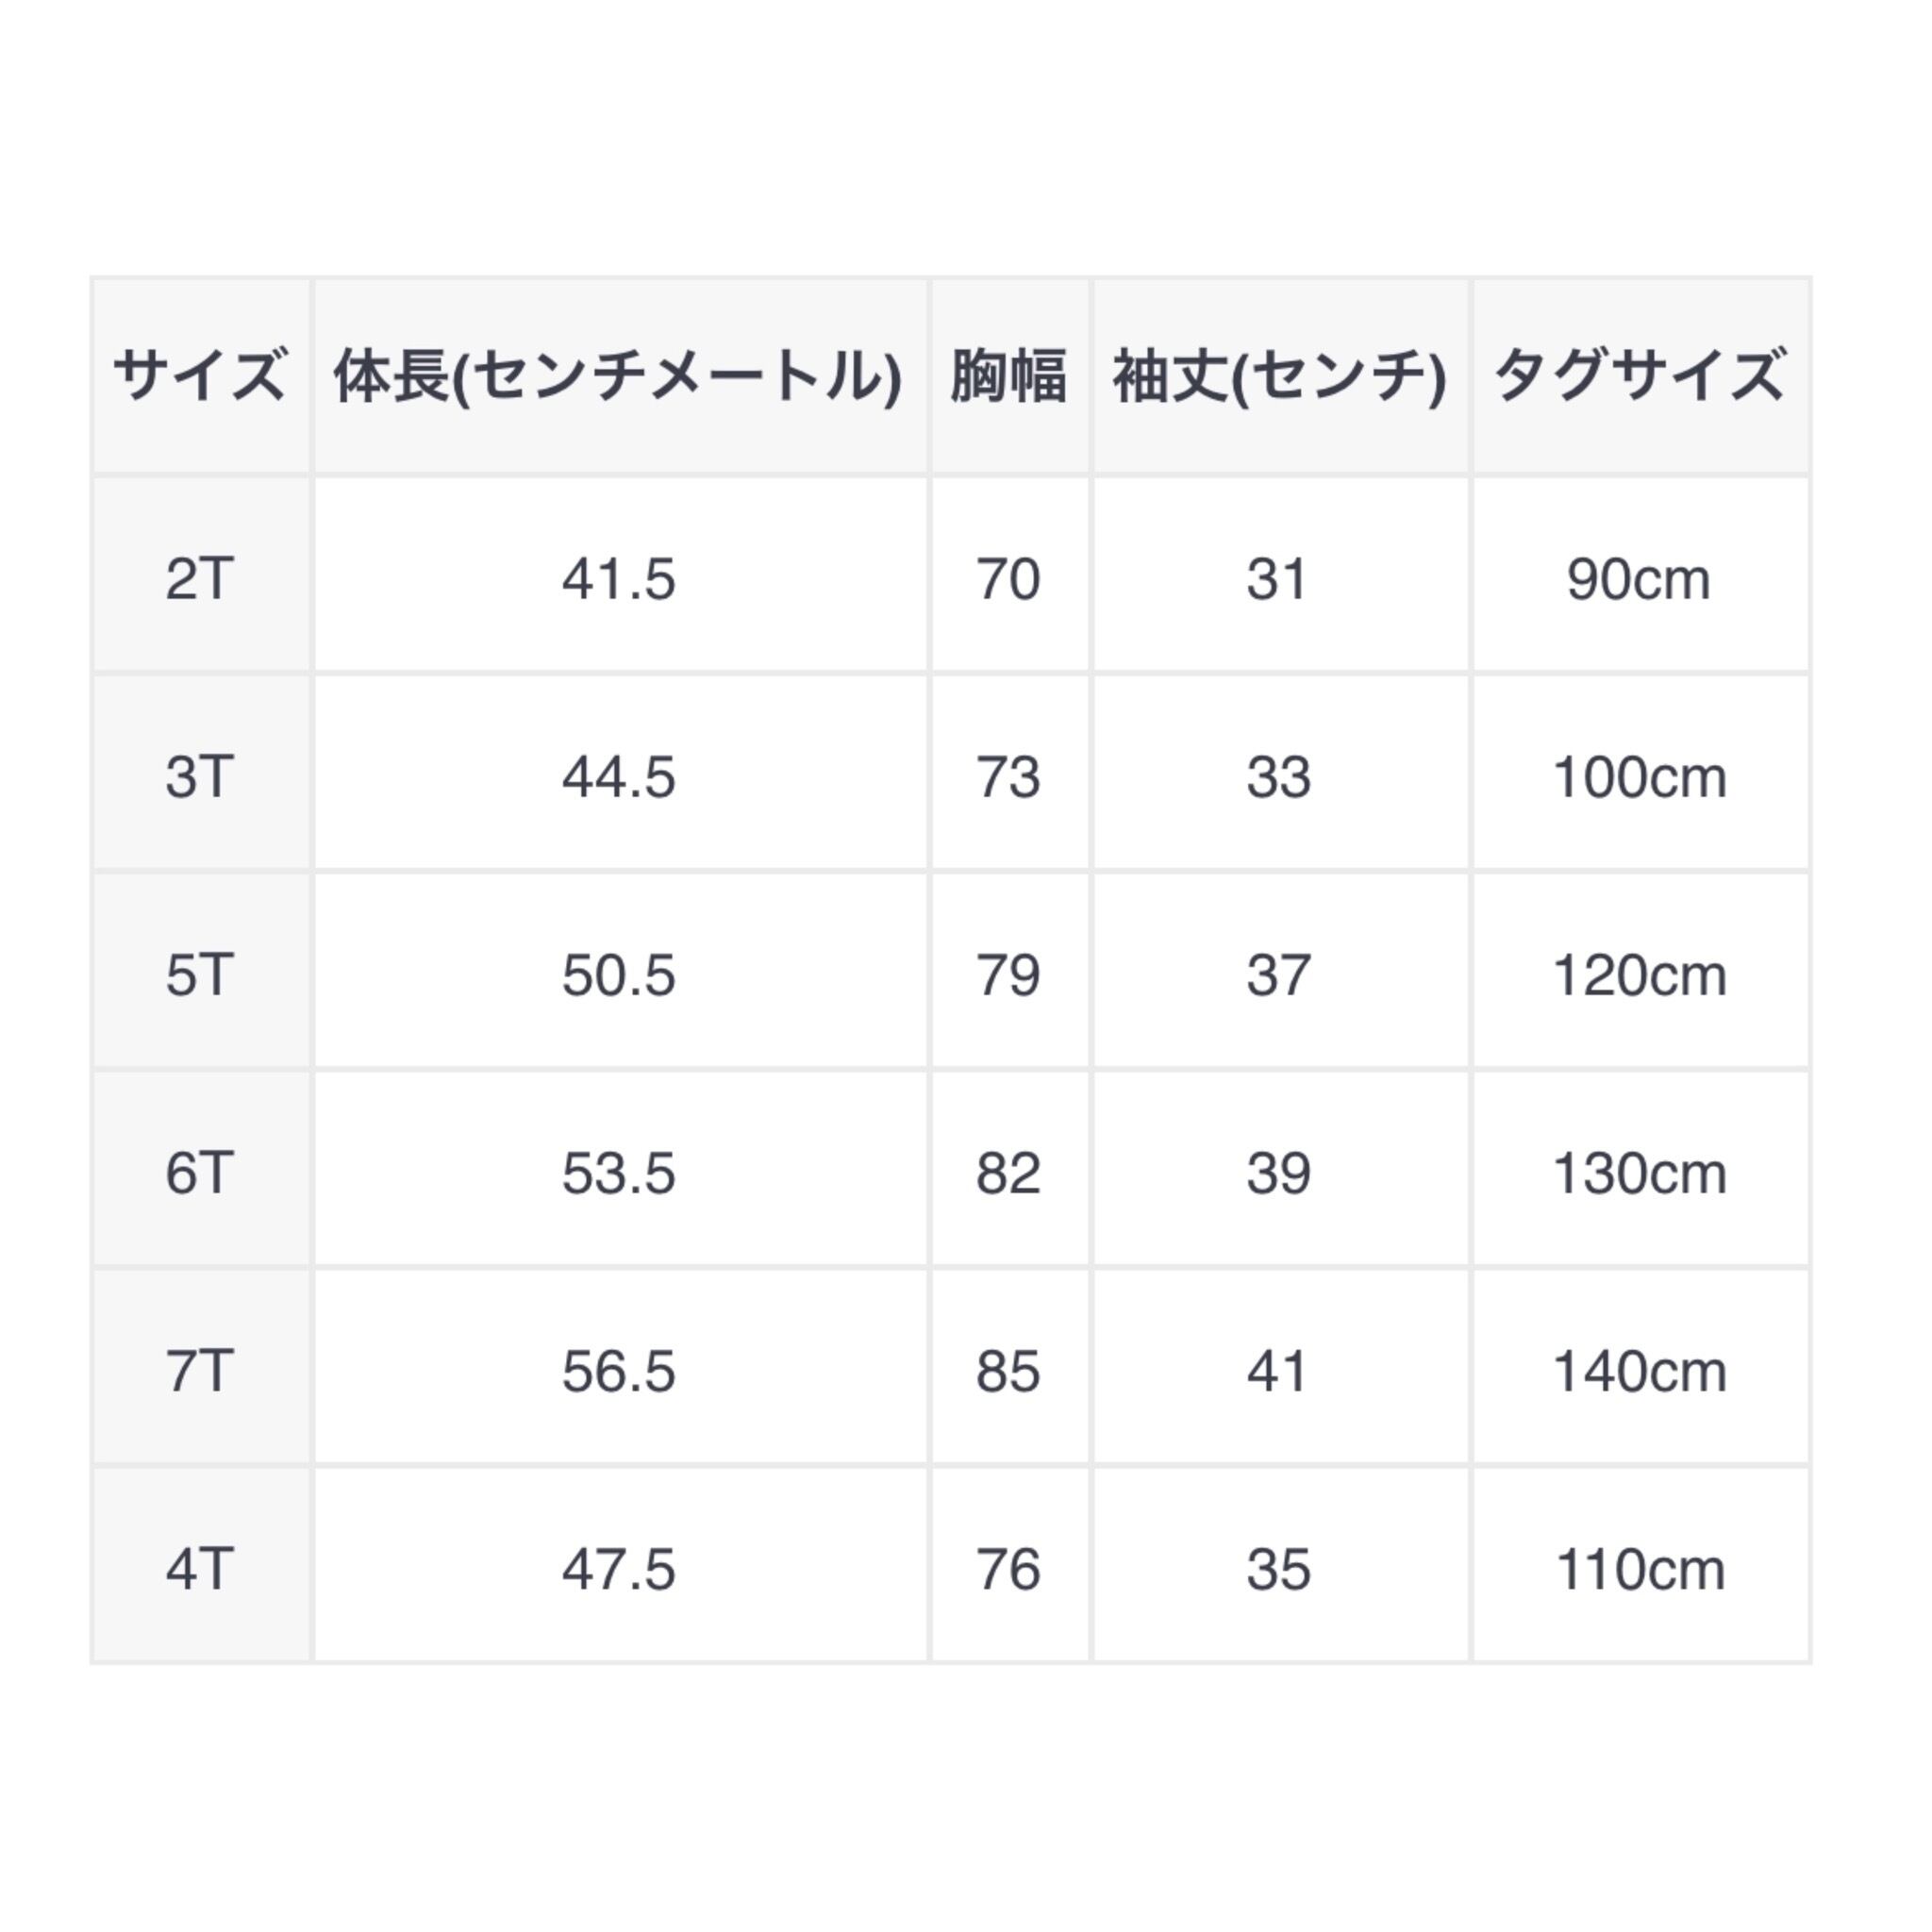
Task: Click the 胸幅 column header
Action: [x=1009, y=376]
